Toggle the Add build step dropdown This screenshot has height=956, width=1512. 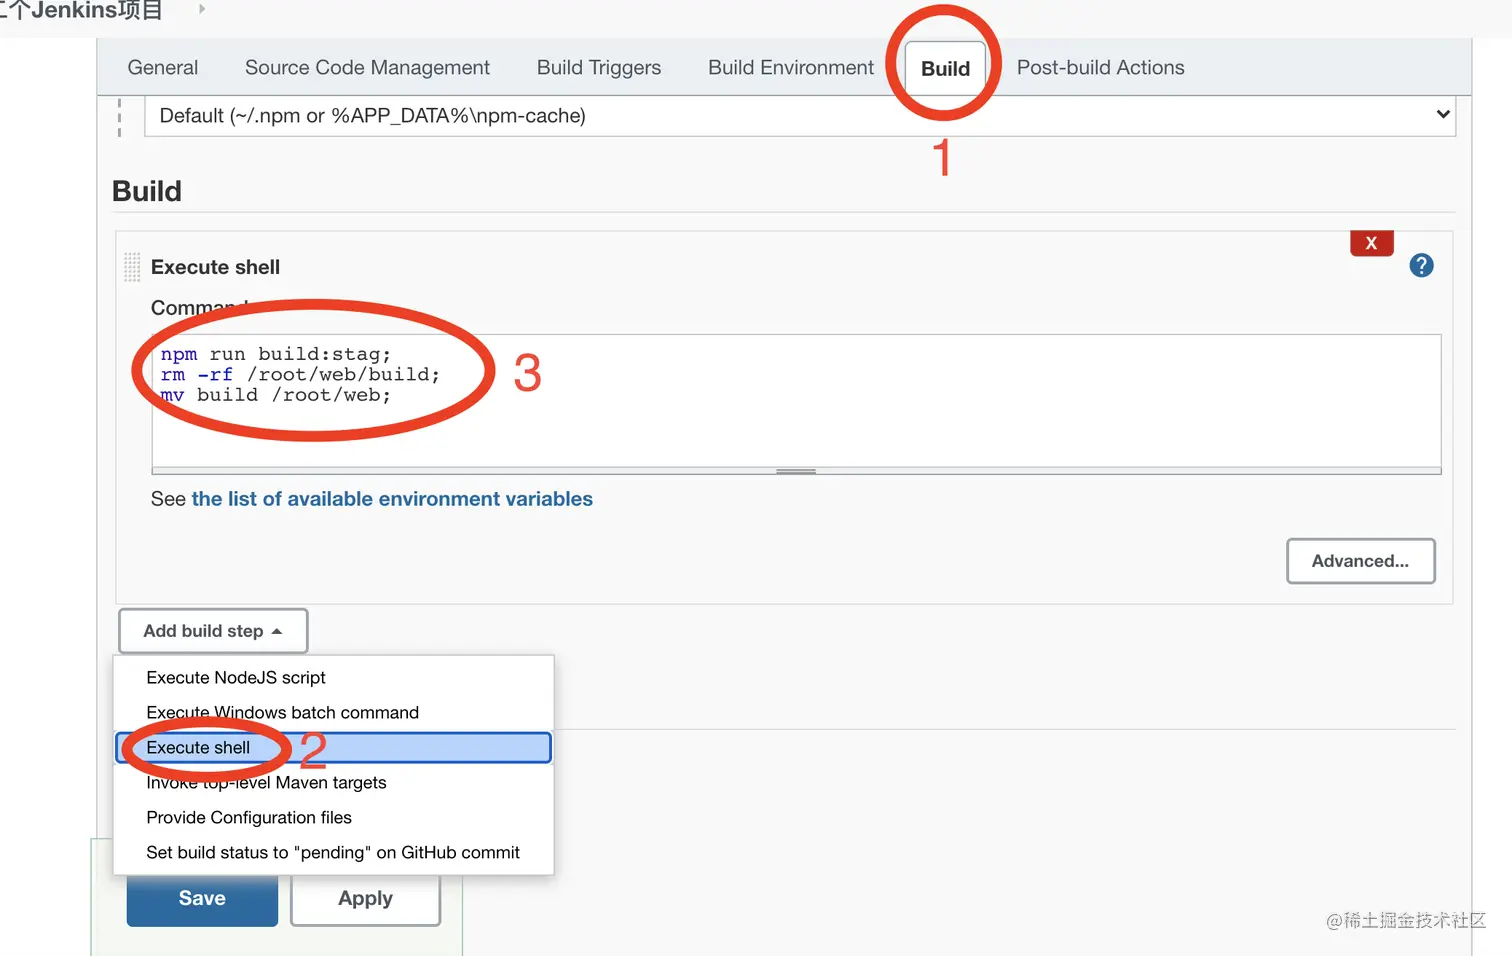[x=213, y=631]
